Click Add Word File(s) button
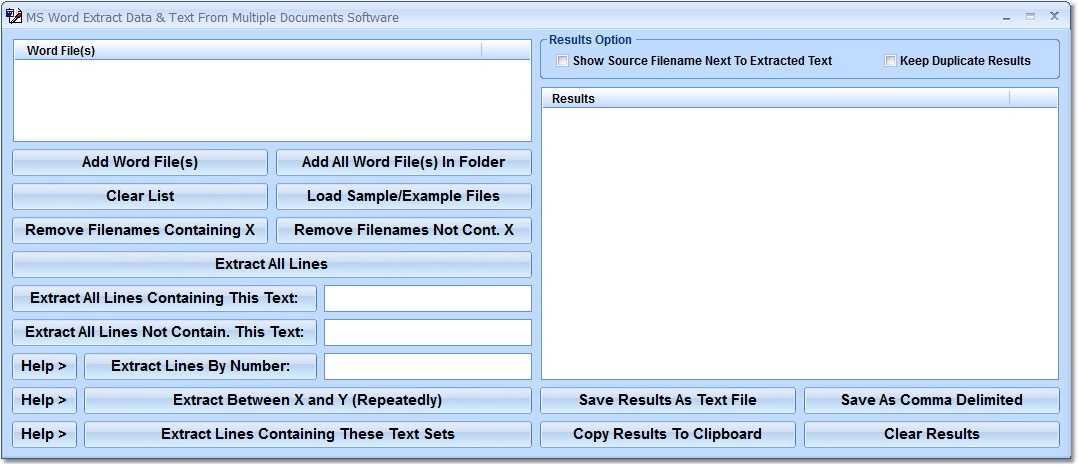Viewport: 1078px width, 466px height. click(140, 162)
